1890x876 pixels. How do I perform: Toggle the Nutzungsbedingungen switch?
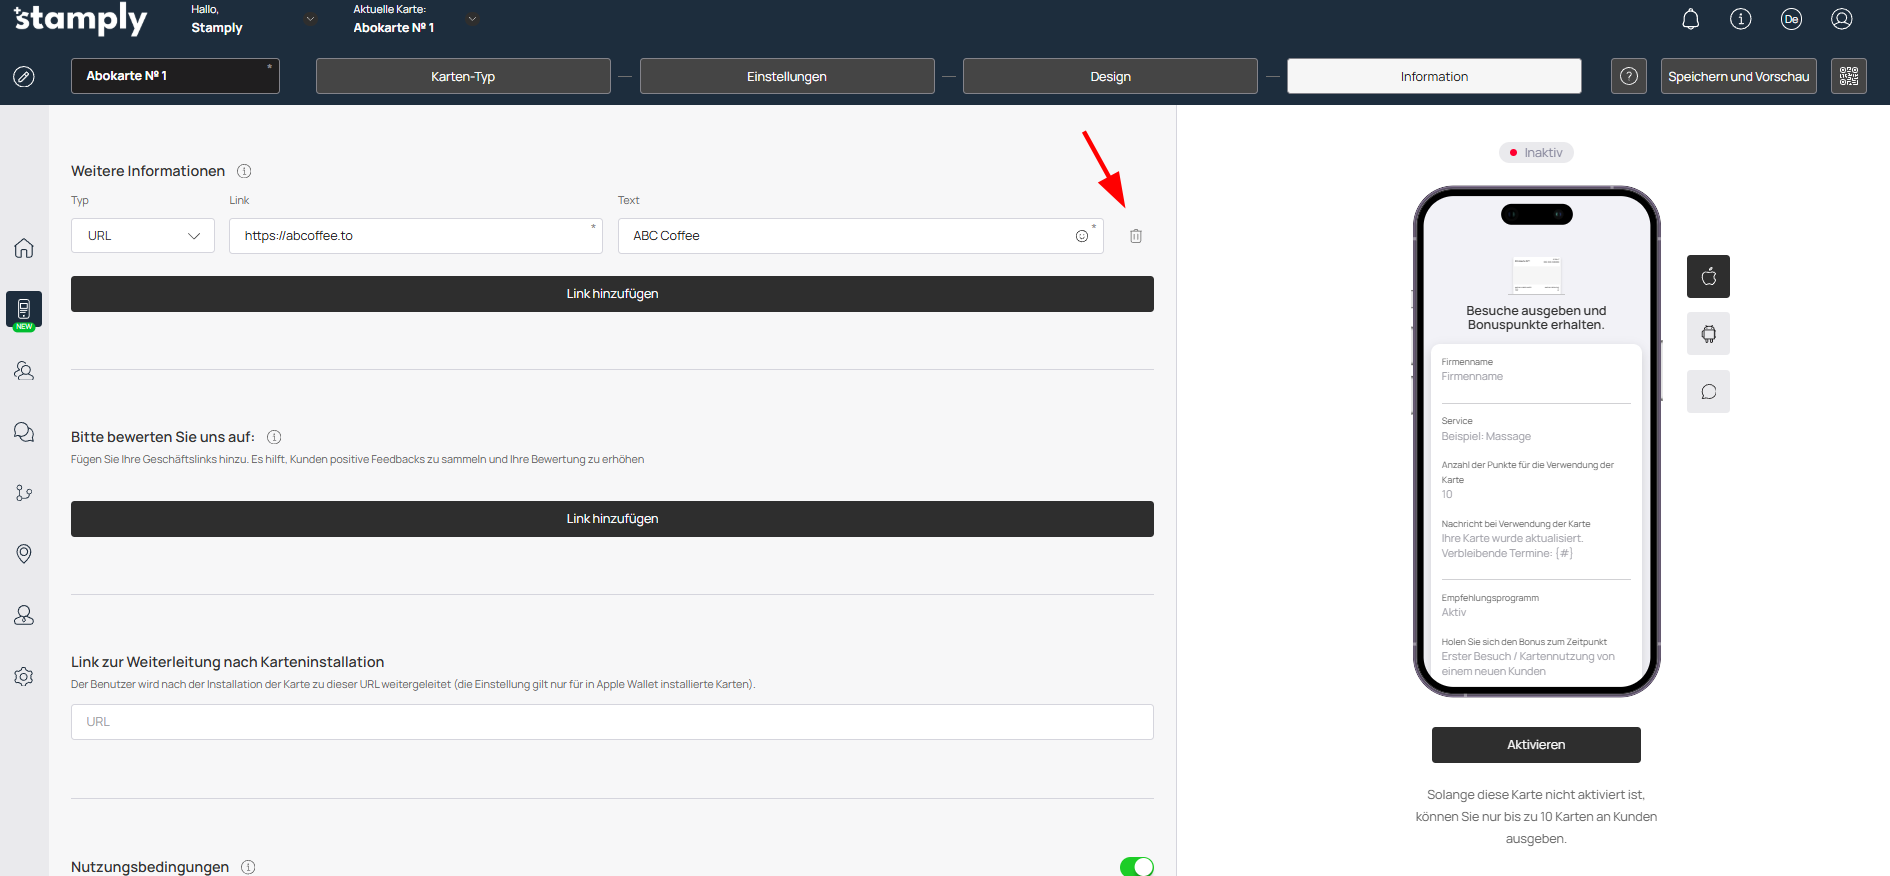point(1136,866)
